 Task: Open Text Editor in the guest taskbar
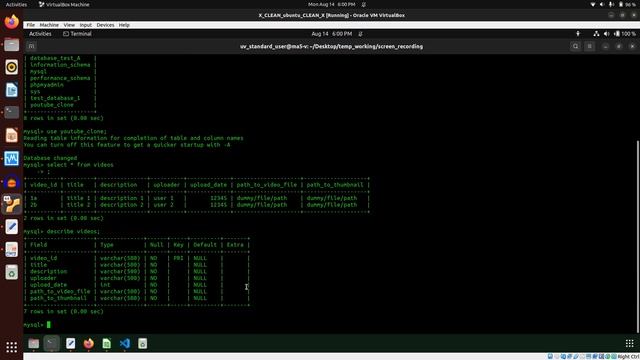(x=70, y=344)
